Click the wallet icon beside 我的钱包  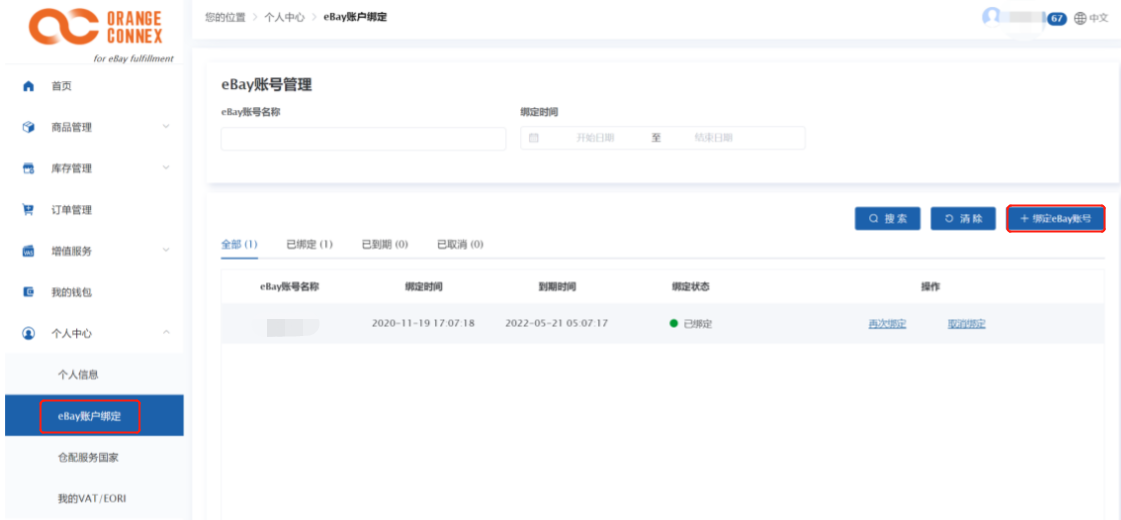[x=29, y=292]
